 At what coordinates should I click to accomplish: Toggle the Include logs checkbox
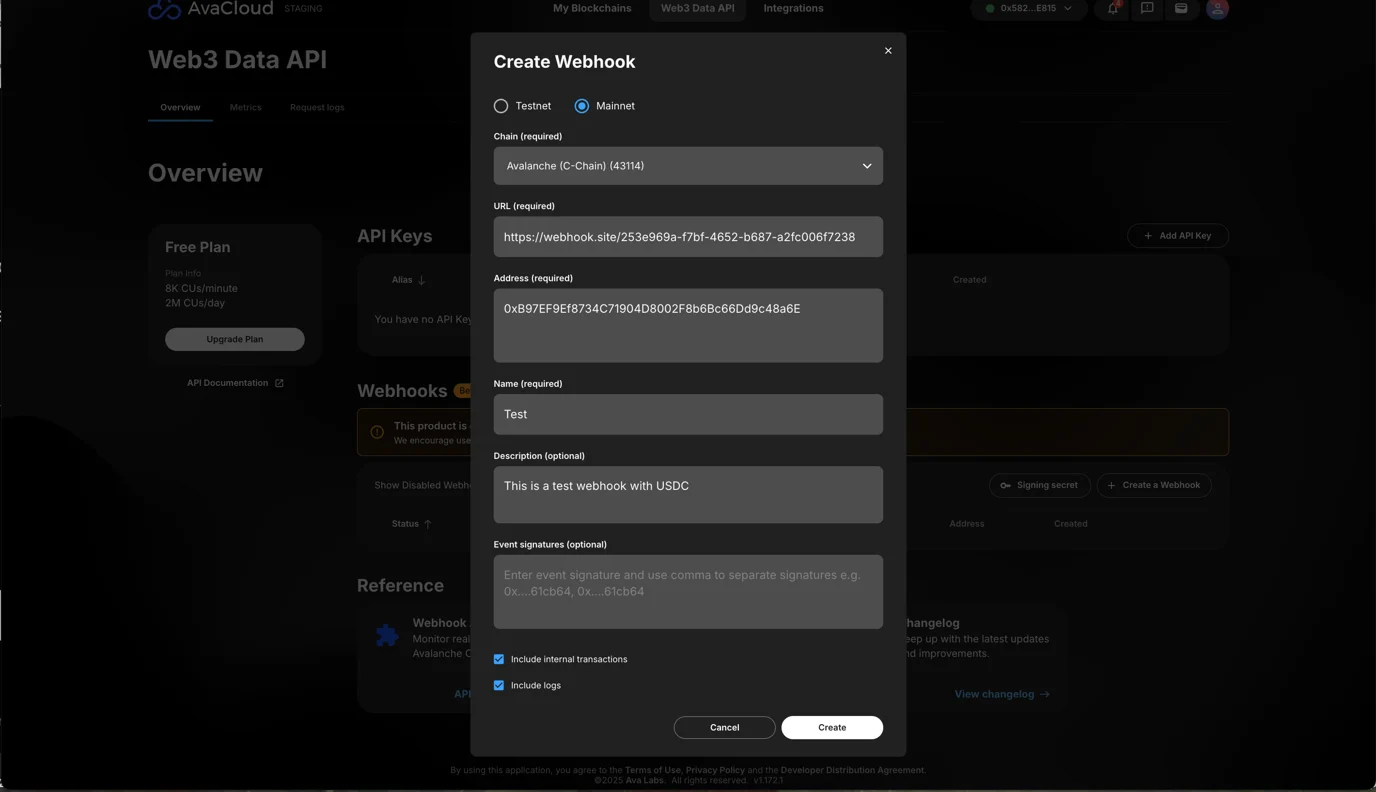pyautogui.click(x=499, y=685)
